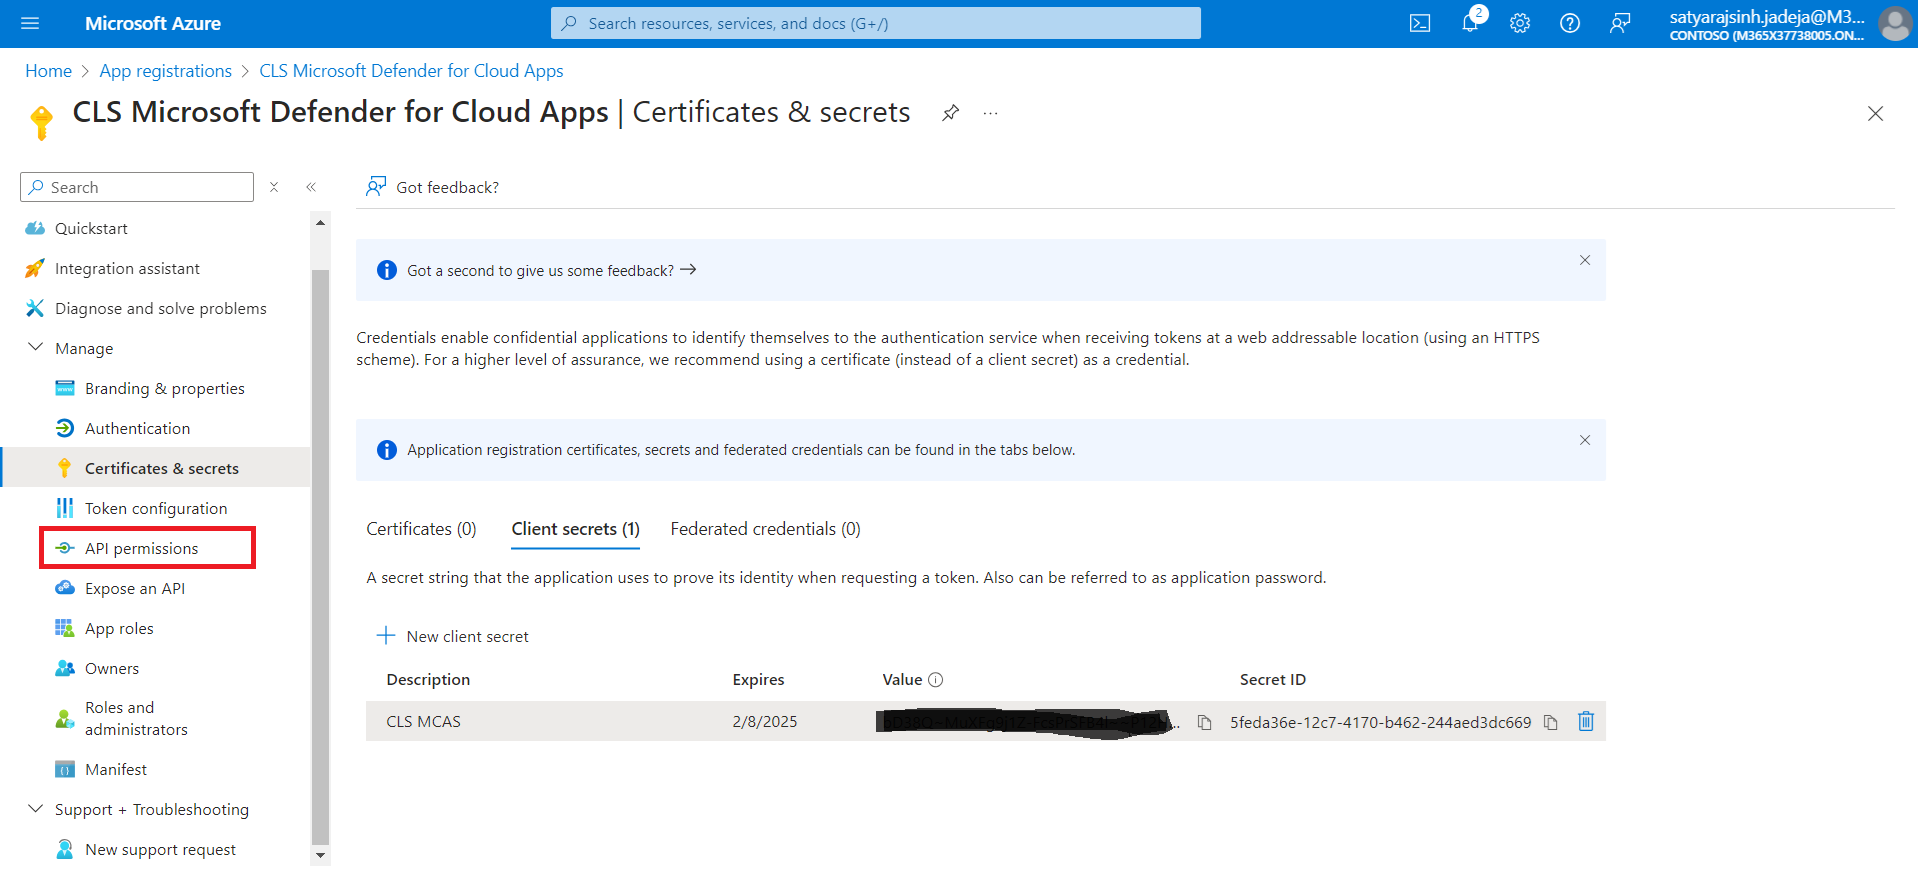
Task: Focus the global search resources box
Action: pos(875,23)
